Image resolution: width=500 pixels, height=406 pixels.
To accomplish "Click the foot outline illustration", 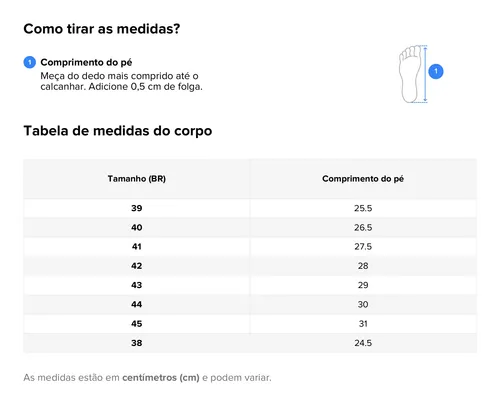I will click(x=410, y=74).
